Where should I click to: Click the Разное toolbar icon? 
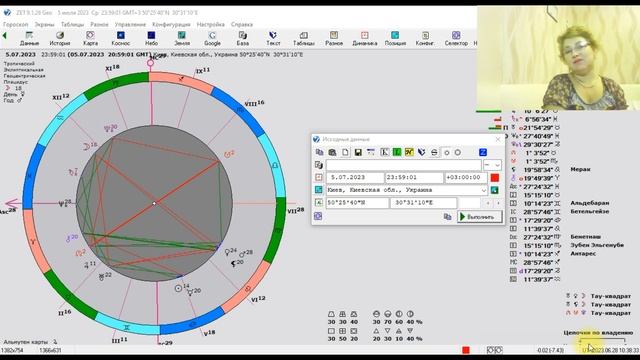pos(334,38)
